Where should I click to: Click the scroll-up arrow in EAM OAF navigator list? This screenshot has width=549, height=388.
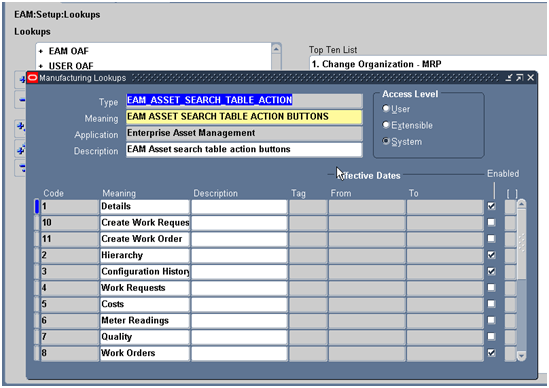[276, 49]
